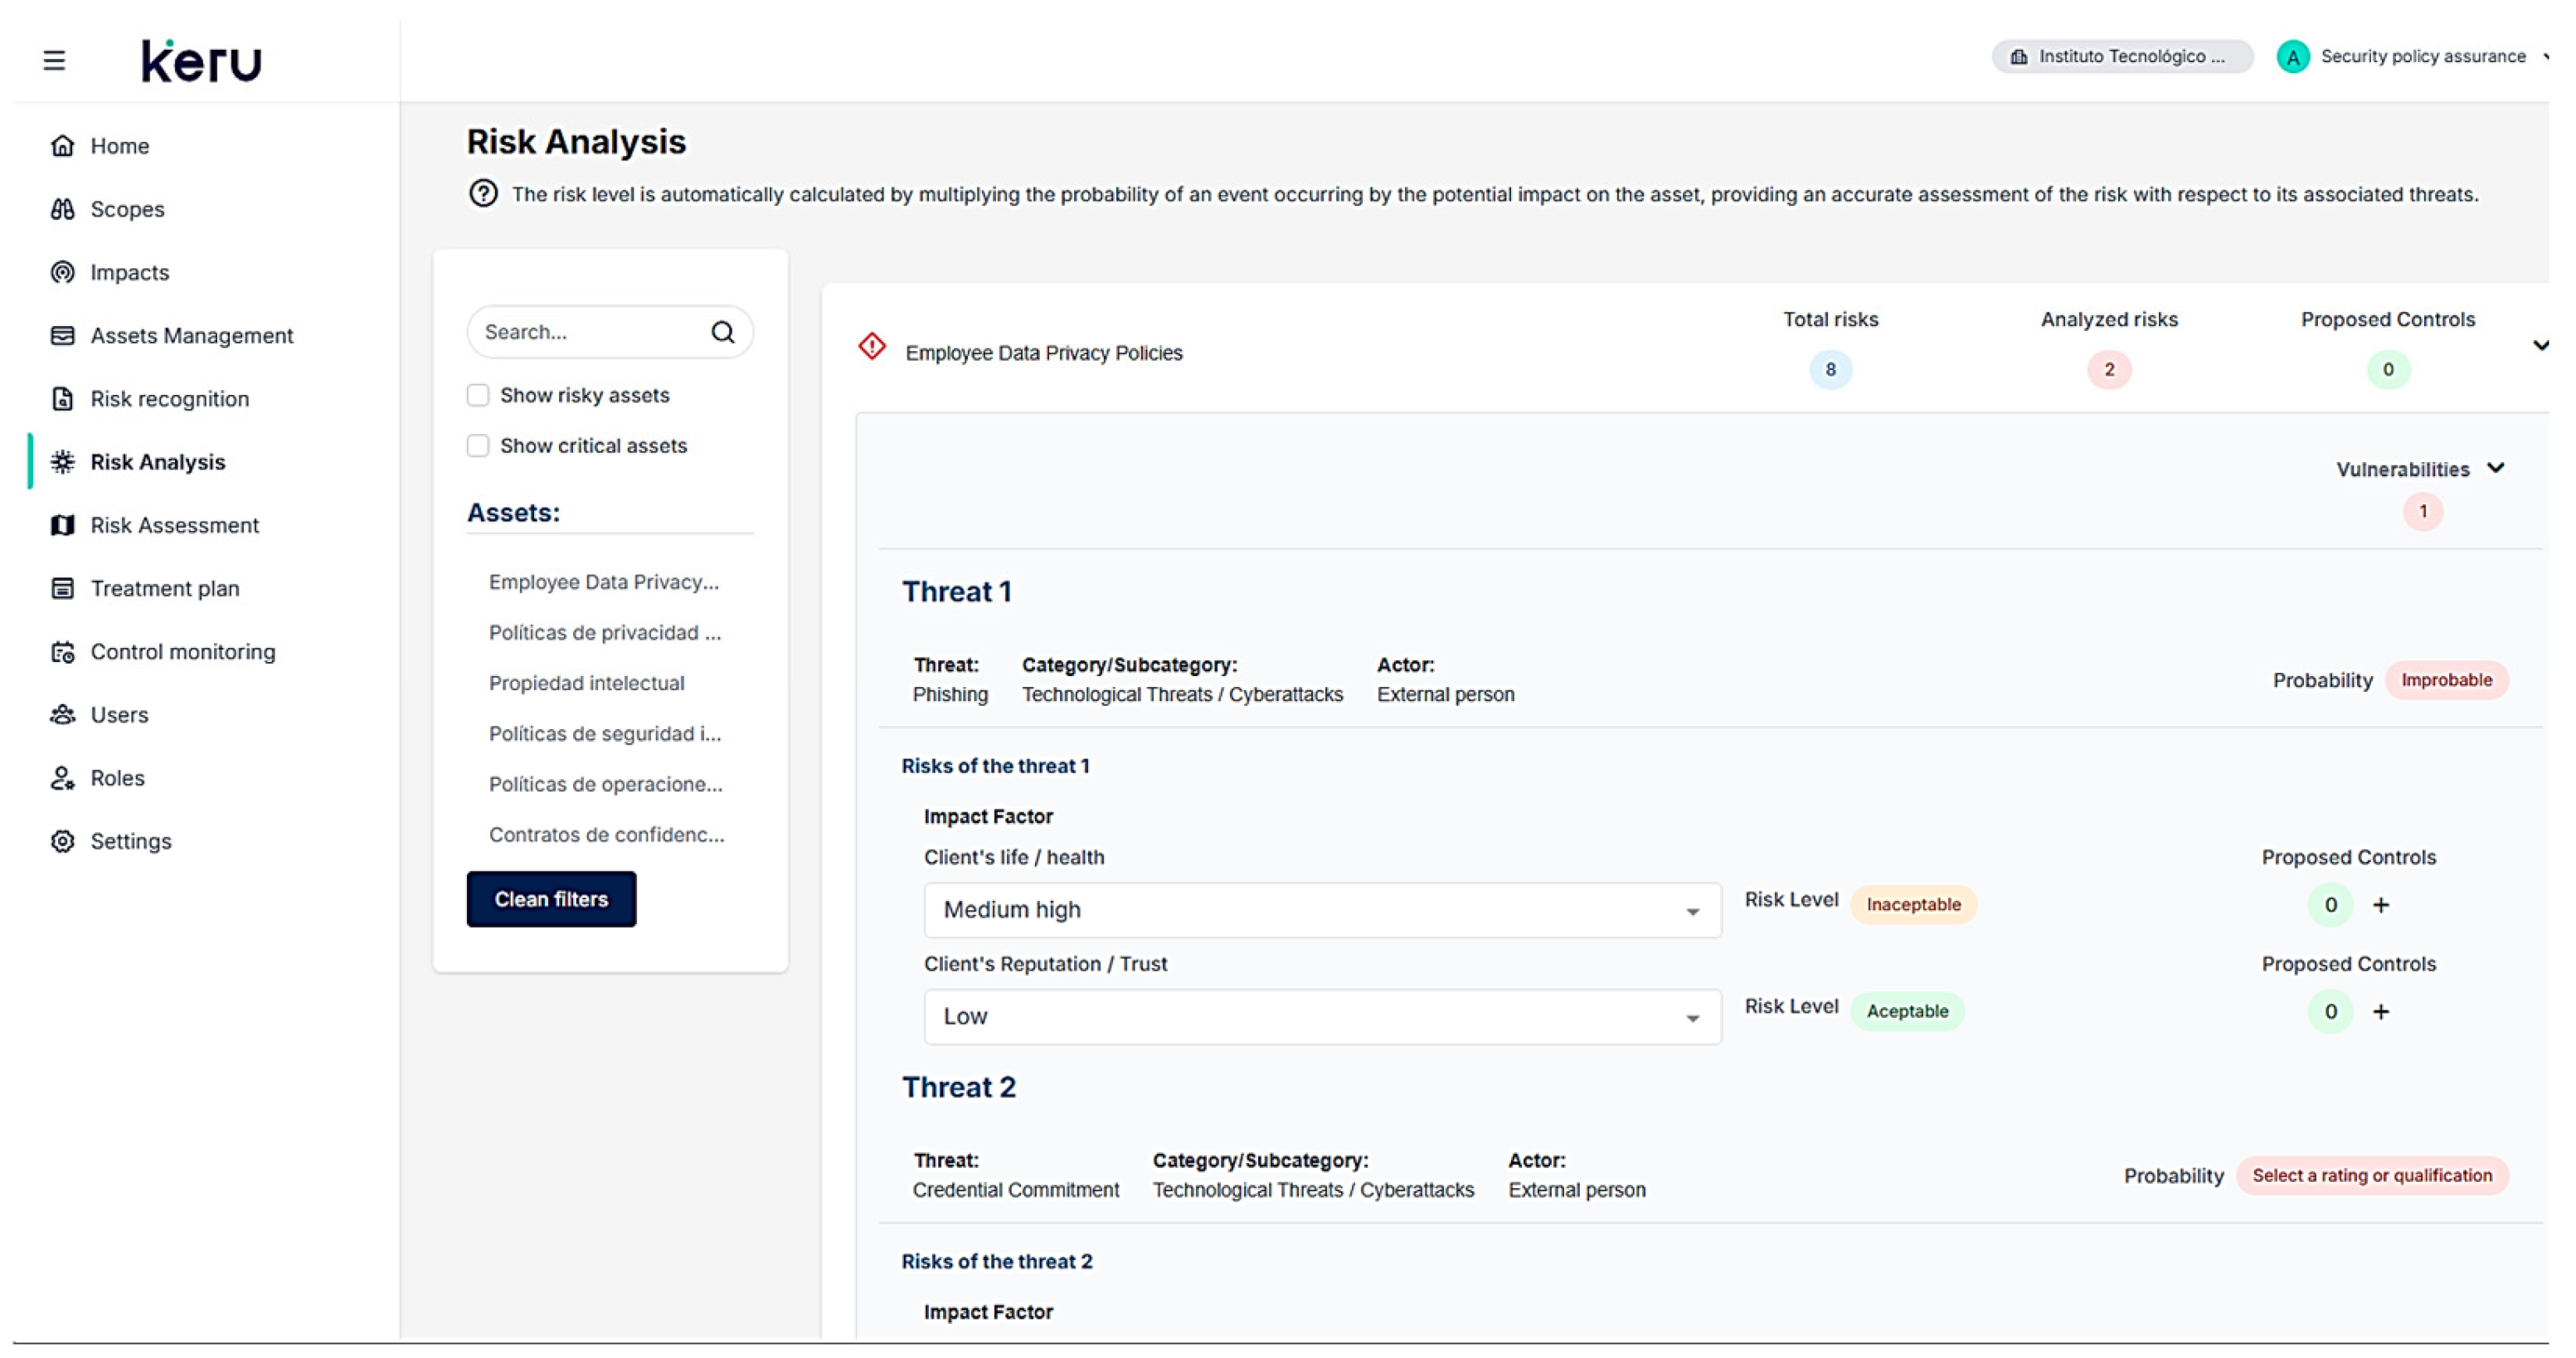The width and height of the screenshot is (2576, 1358).
Task: Click the Vulnerabilities count badge 1
Action: (2422, 512)
